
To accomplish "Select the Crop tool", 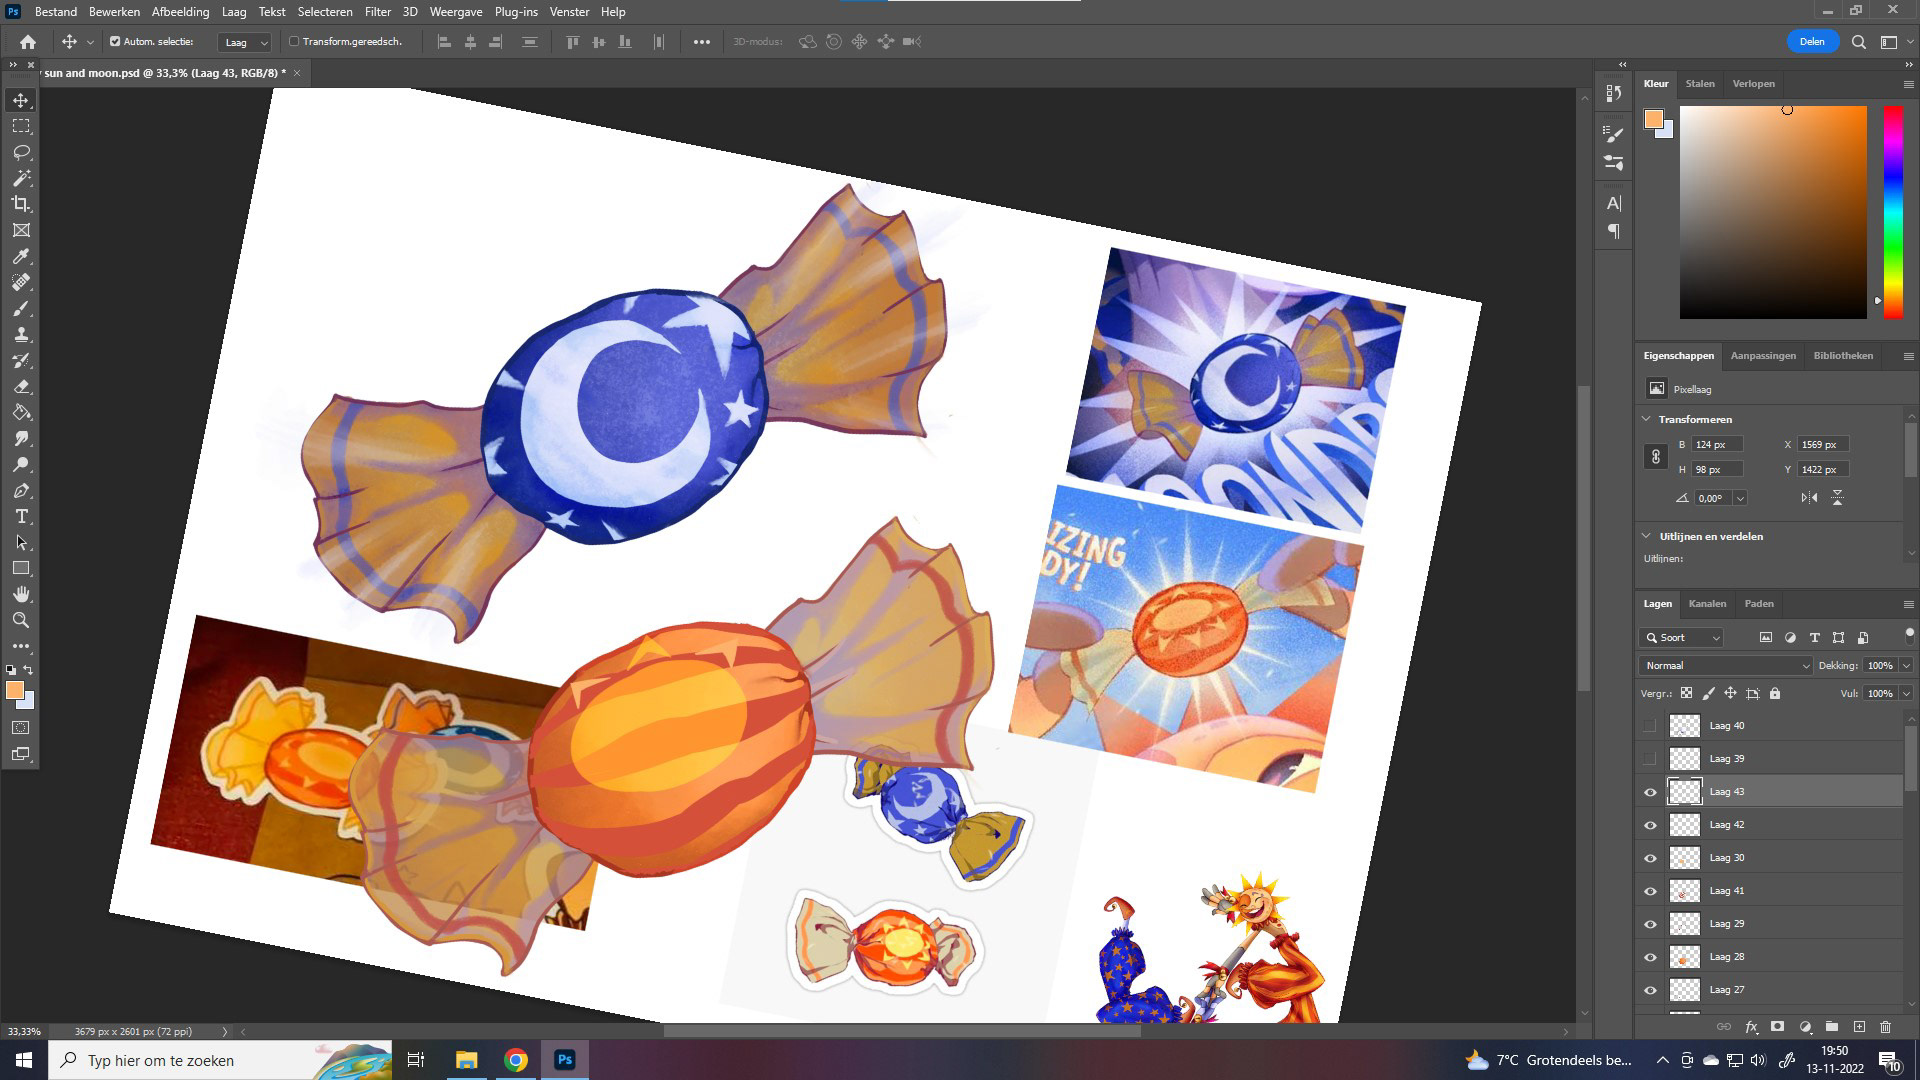I will coord(21,204).
